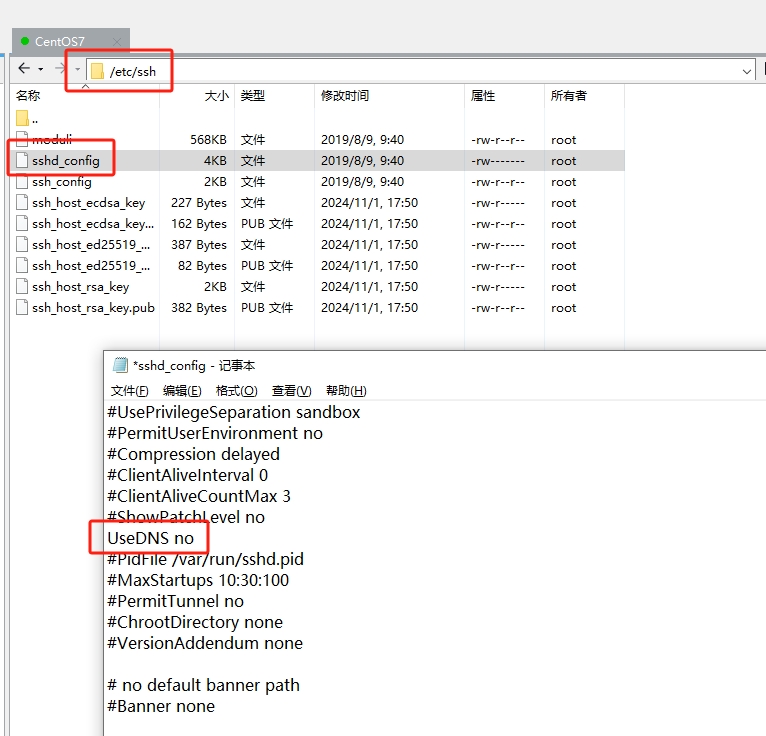Select ssh_host_ecdsa_key... 162 Bytes file icon
The height and width of the screenshot is (736, 766).
click(x=22, y=223)
